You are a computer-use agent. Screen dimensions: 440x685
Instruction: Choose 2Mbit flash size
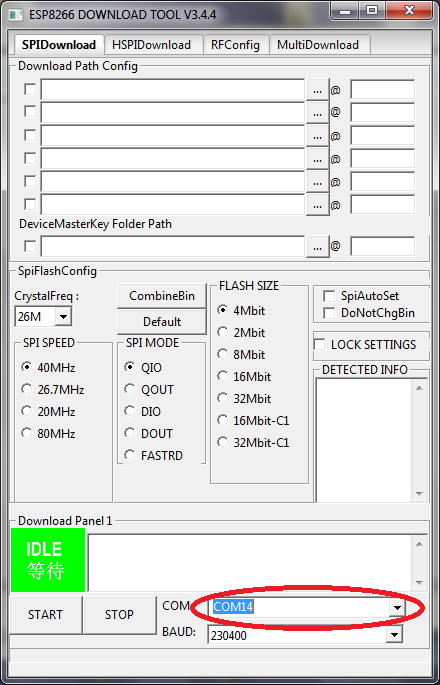pyautogui.click(x=223, y=332)
